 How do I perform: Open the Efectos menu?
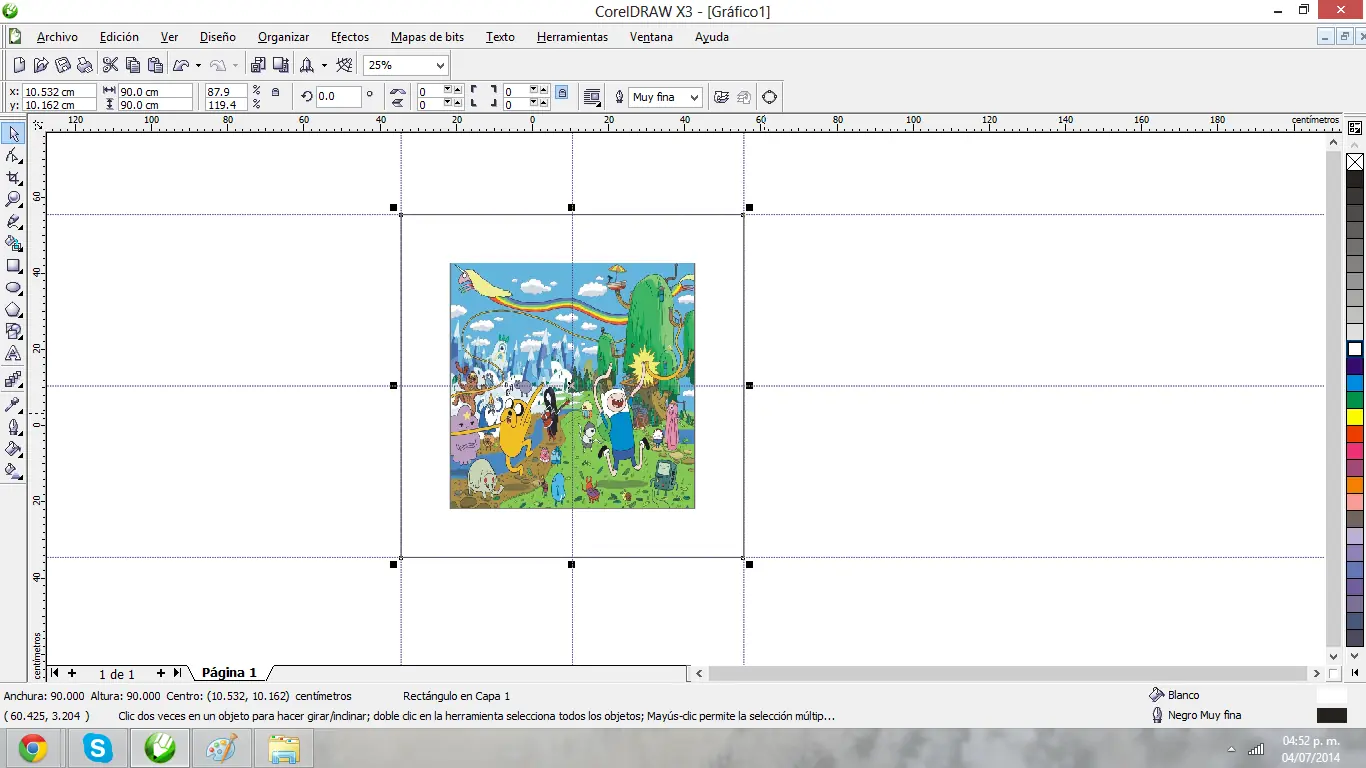(x=349, y=37)
